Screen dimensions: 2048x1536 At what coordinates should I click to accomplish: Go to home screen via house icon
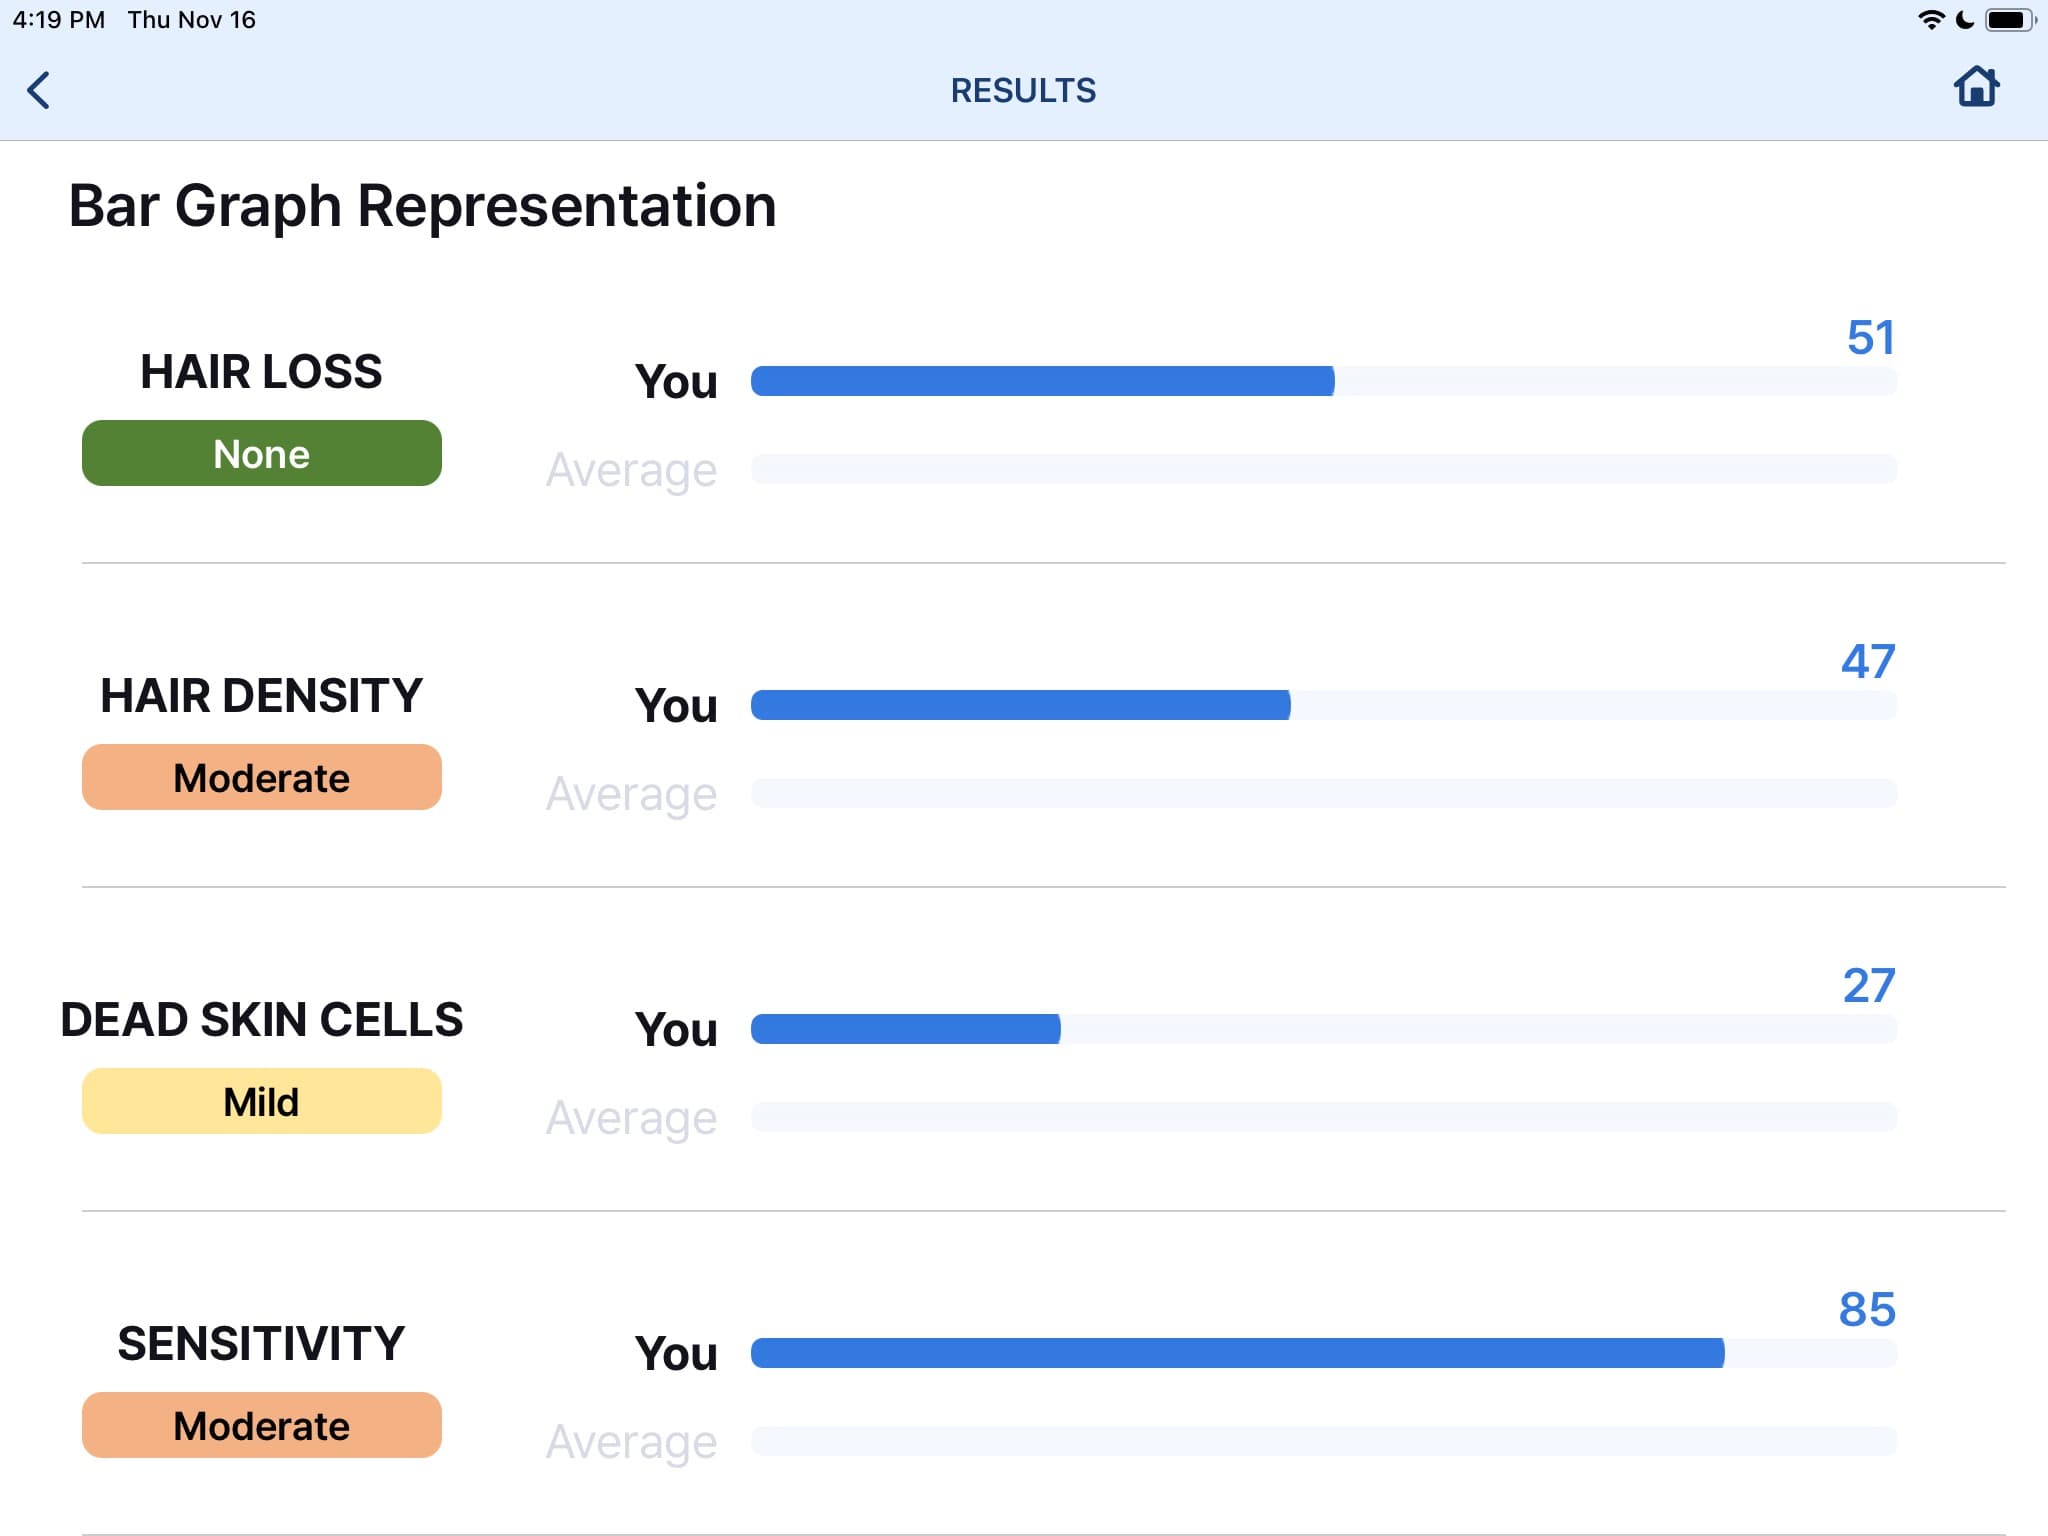[x=1976, y=87]
